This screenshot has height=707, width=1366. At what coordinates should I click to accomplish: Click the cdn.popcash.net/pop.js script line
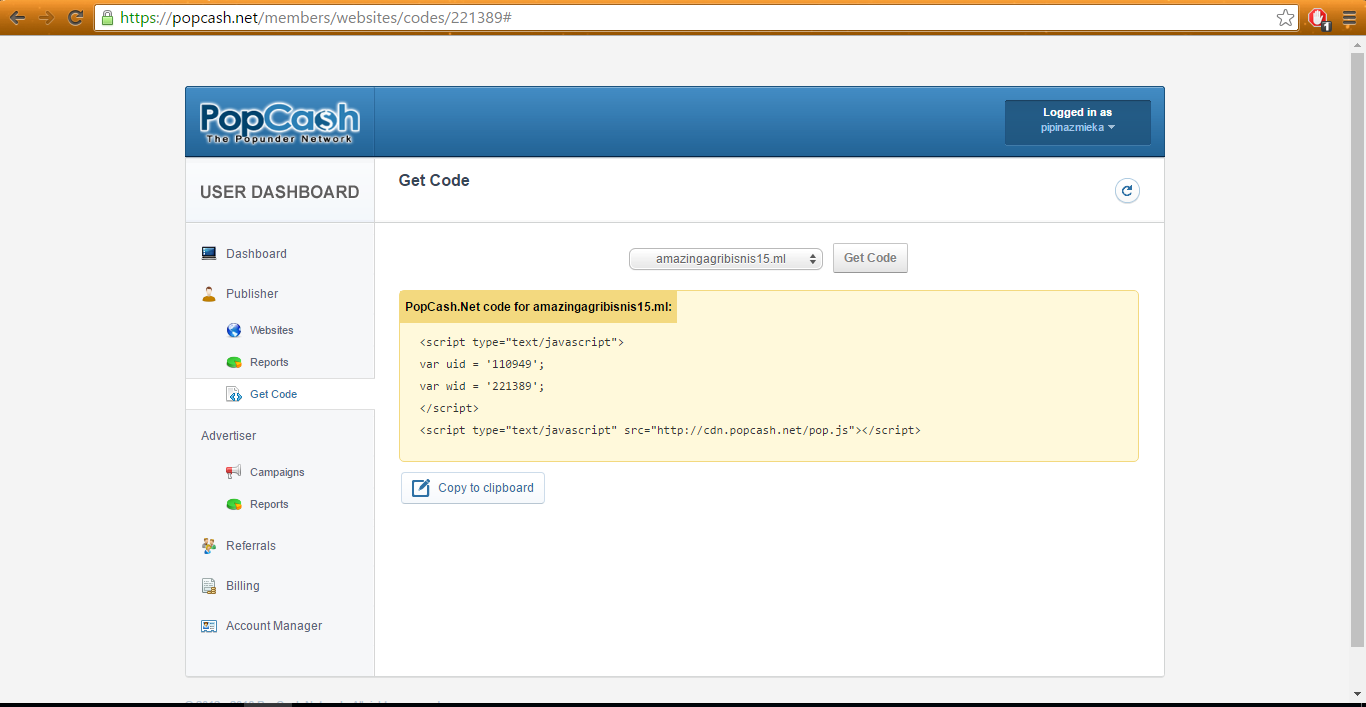click(670, 430)
